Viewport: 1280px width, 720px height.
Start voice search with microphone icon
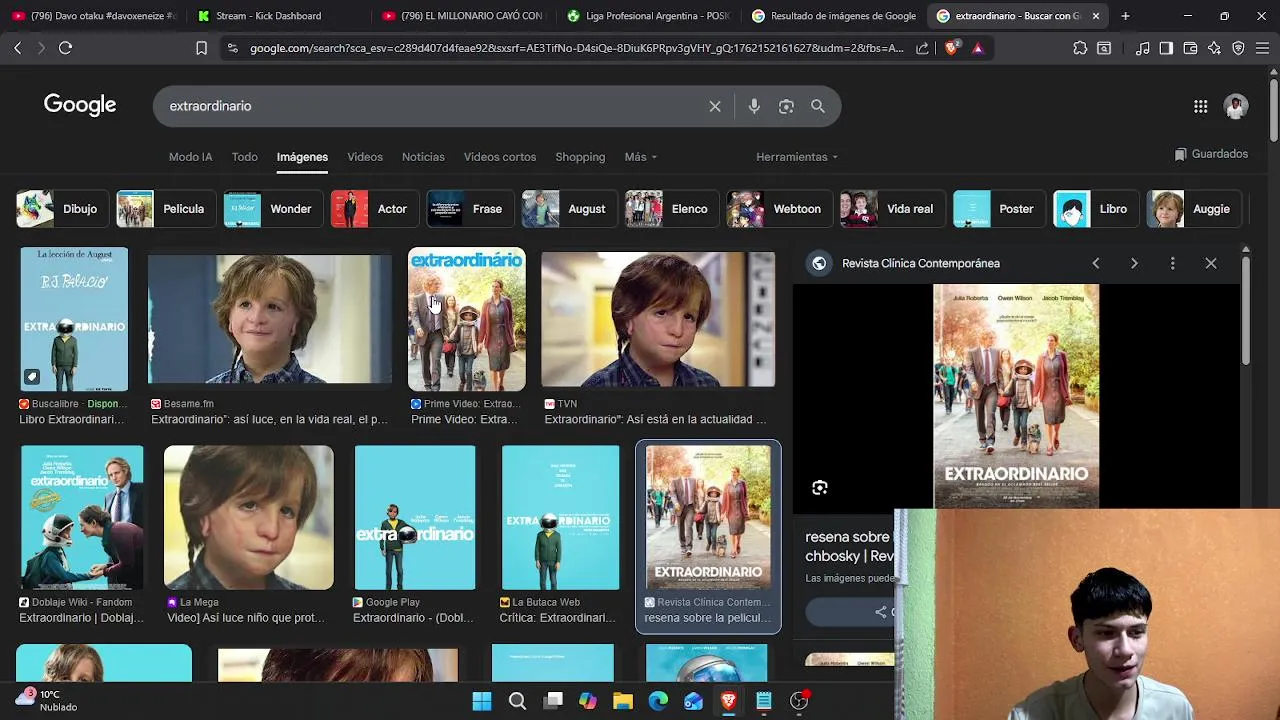(x=754, y=106)
